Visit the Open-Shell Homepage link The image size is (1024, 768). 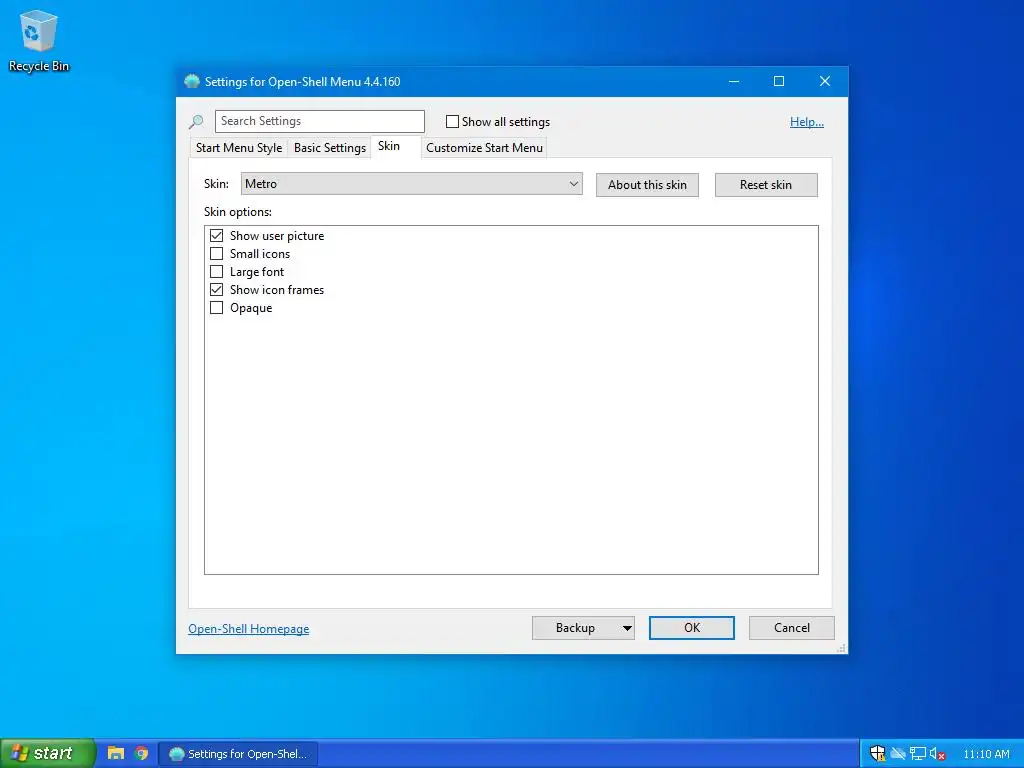[x=249, y=628]
